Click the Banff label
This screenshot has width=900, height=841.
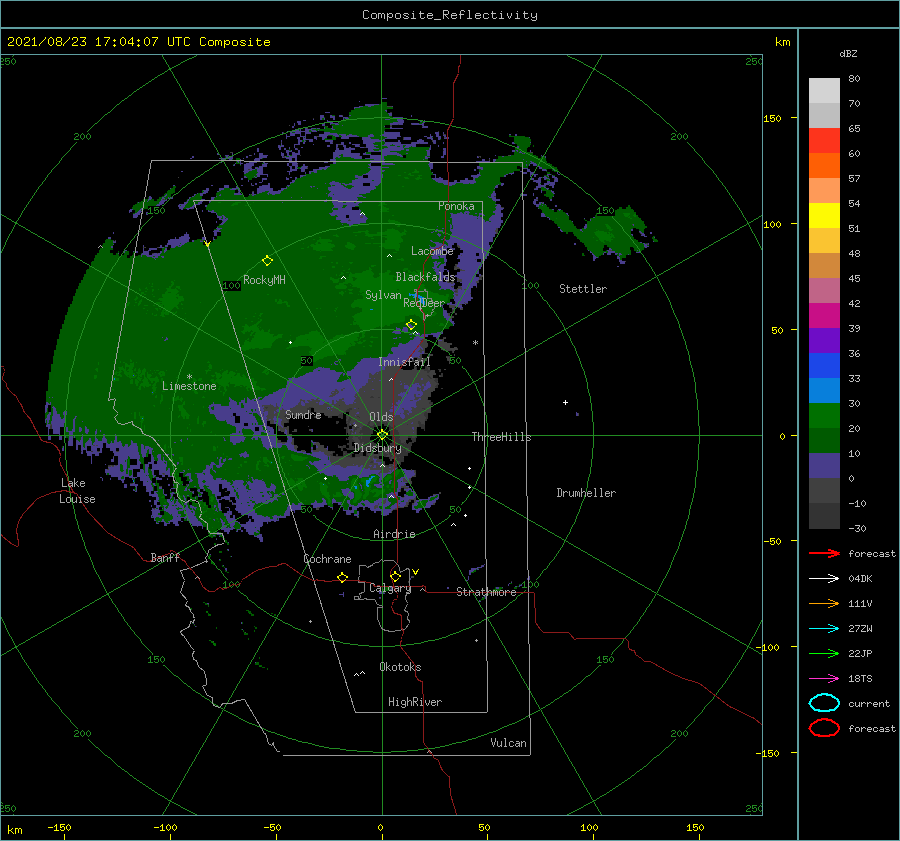[165, 558]
